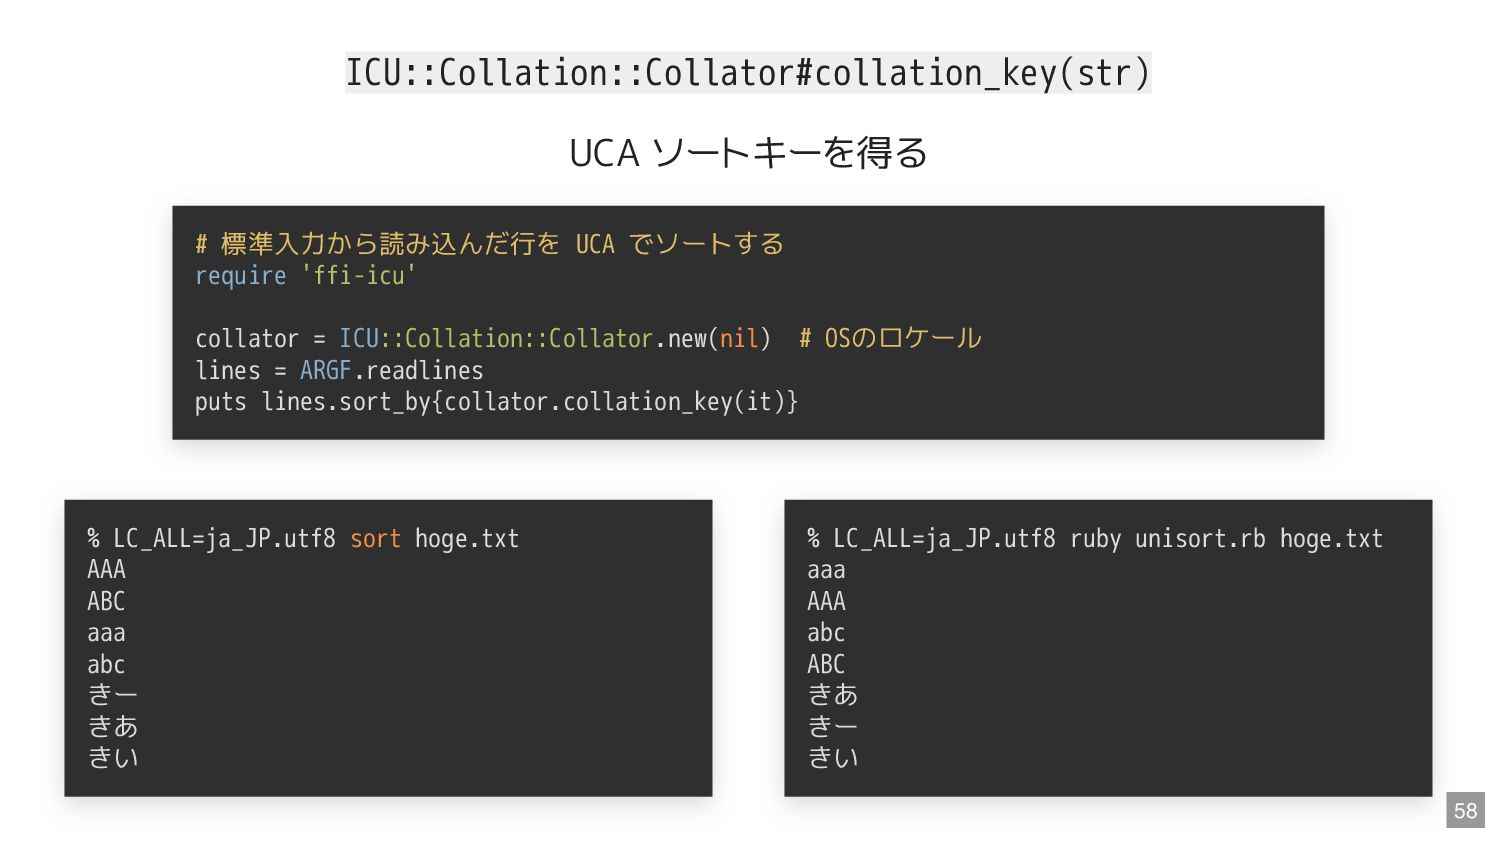Click the word nil in Collator.new
Screen dimensions: 1498x842
(739, 339)
